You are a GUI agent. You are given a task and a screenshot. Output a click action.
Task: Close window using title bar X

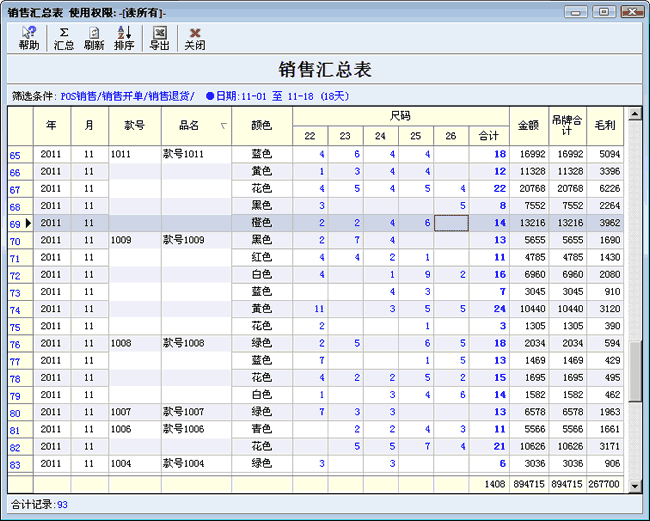[632, 12]
